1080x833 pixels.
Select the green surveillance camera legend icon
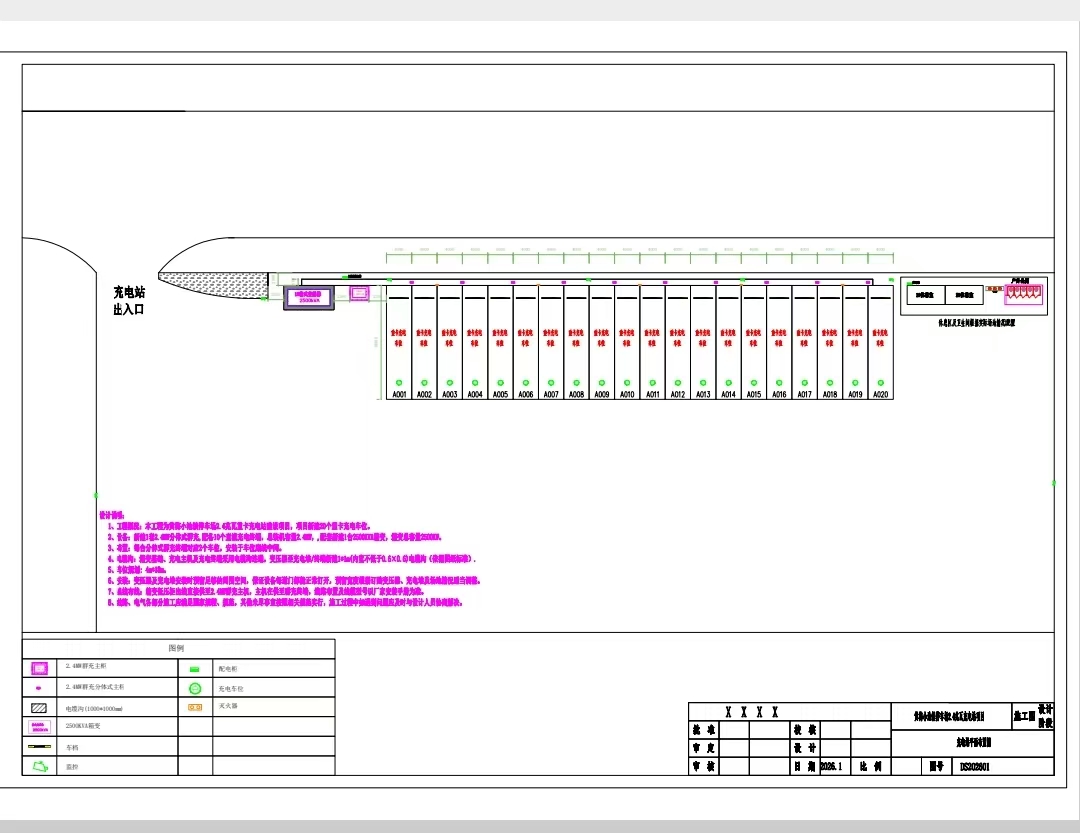(40, 766)
